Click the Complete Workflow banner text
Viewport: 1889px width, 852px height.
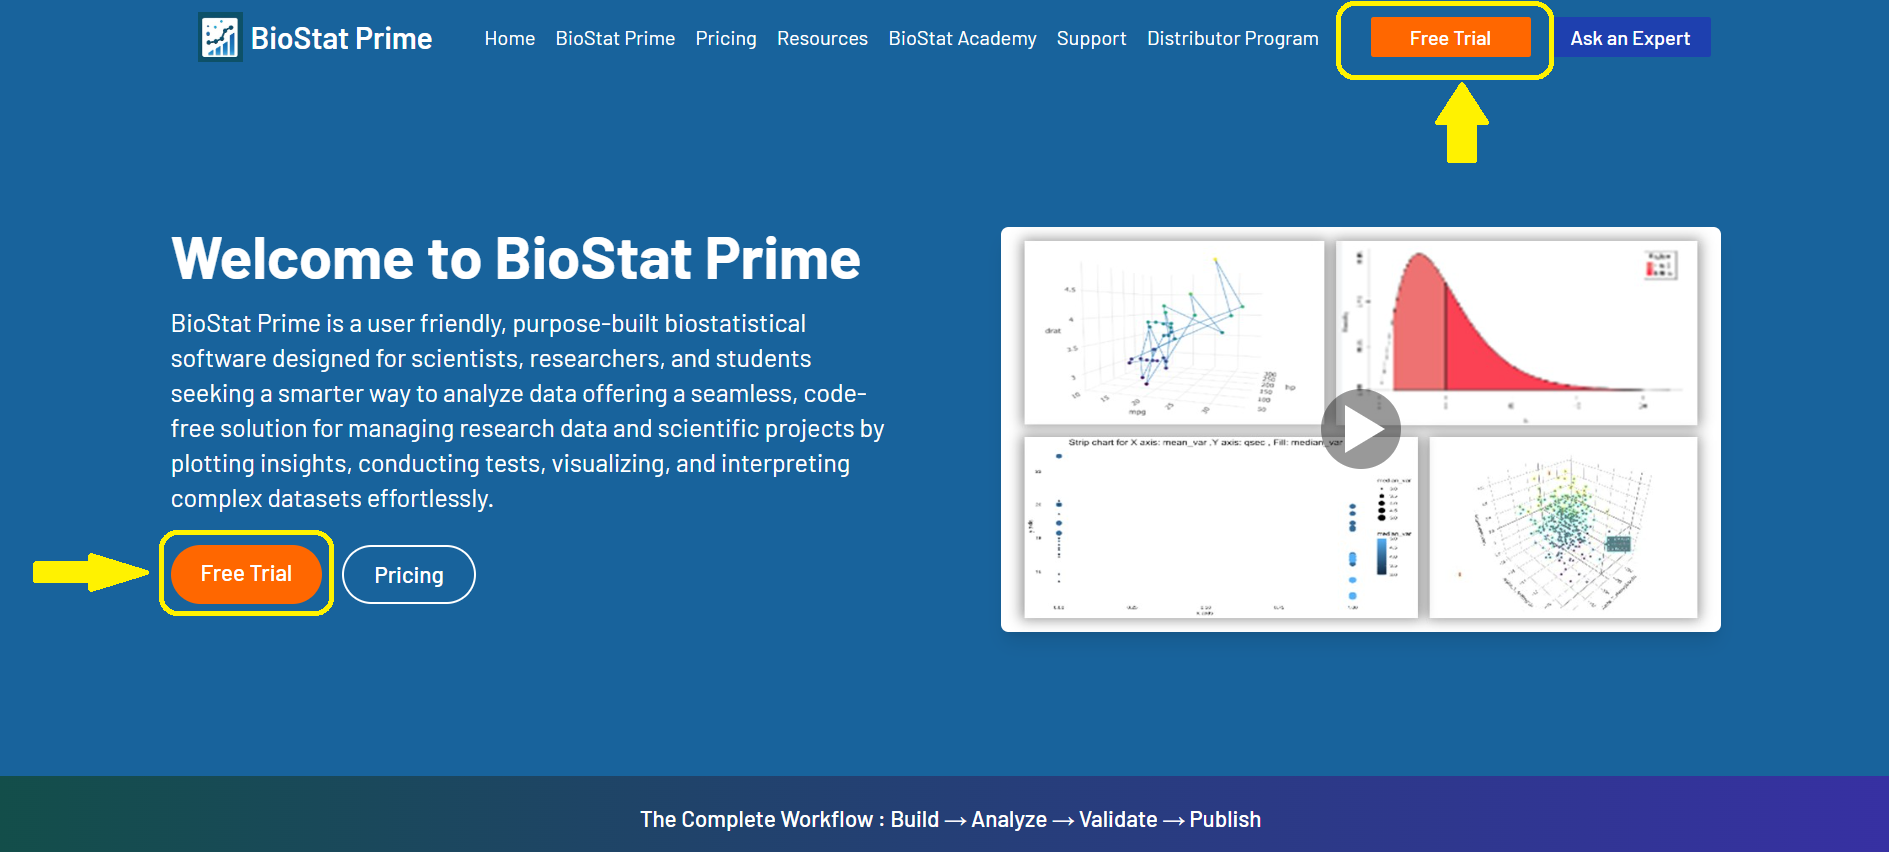(x=950, y=820)
